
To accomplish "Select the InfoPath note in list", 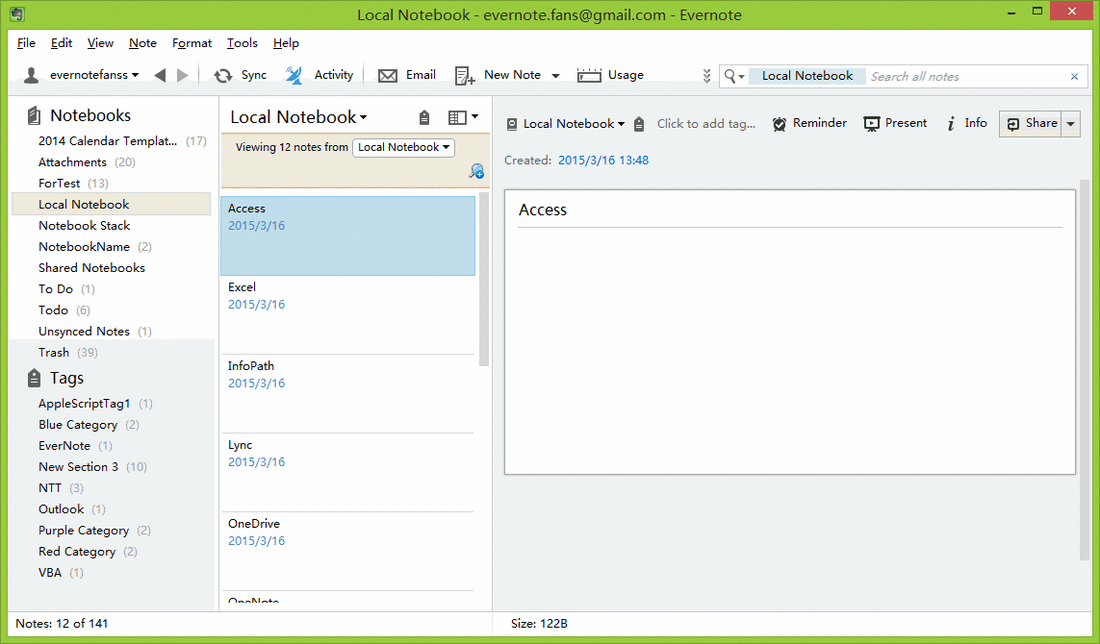I will click(x=348, y=394).
